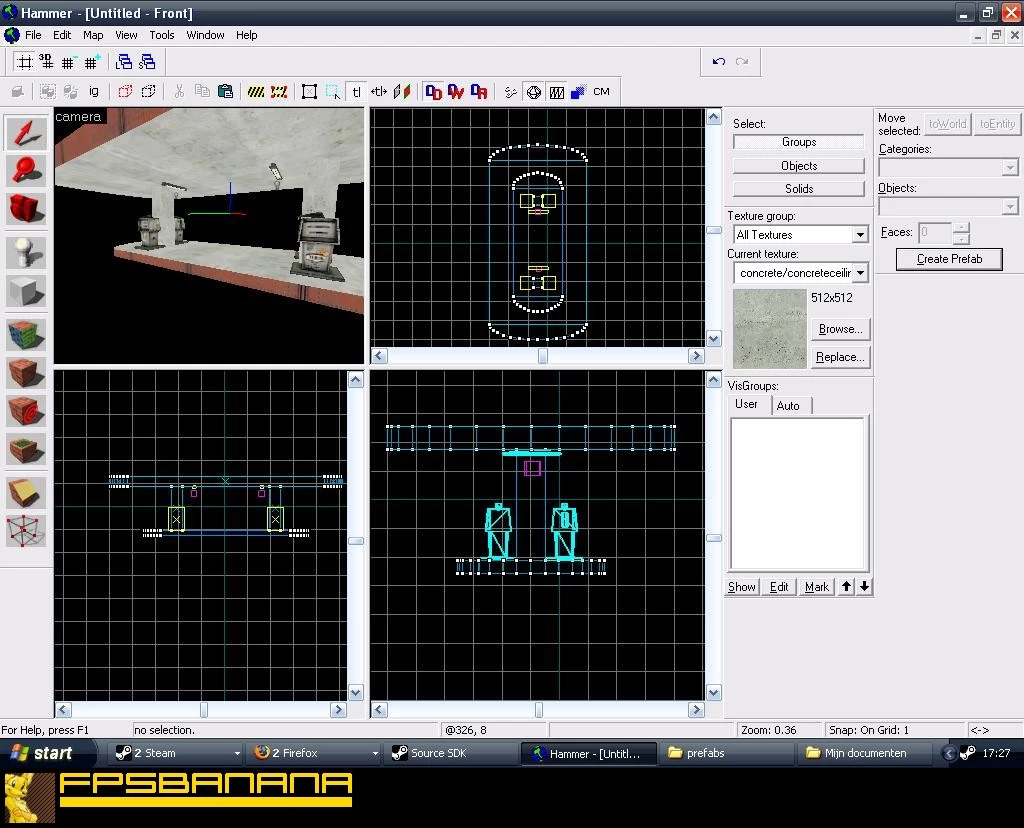Toggle the ignore groups 'ig' button
Viewport: 1024px width, 828px height.
coord(94,91)
